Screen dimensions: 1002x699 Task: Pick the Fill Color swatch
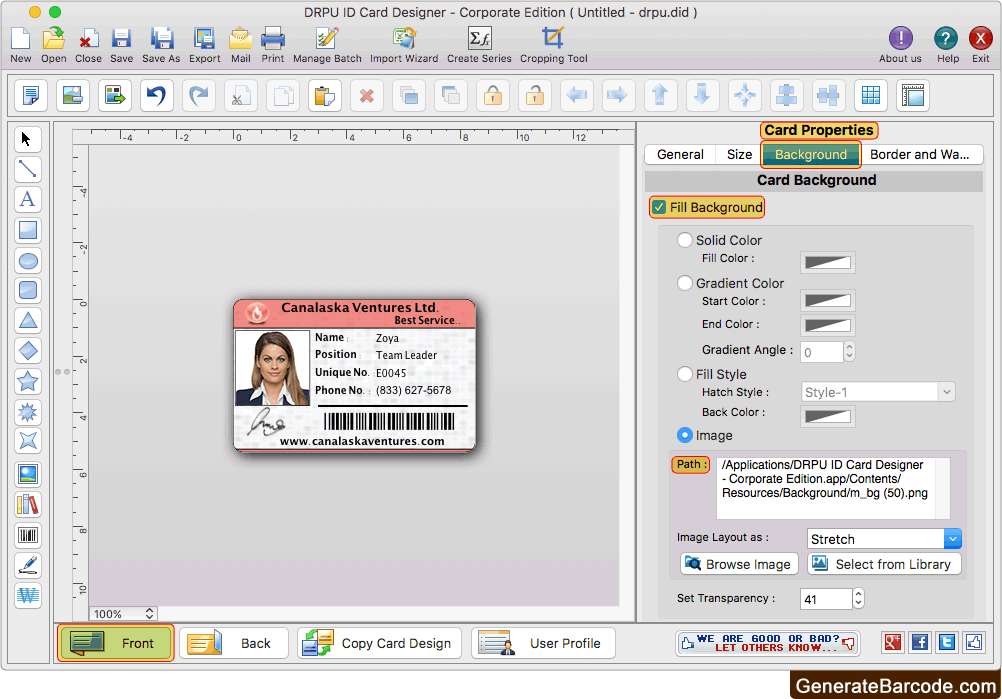pos(828,262)
